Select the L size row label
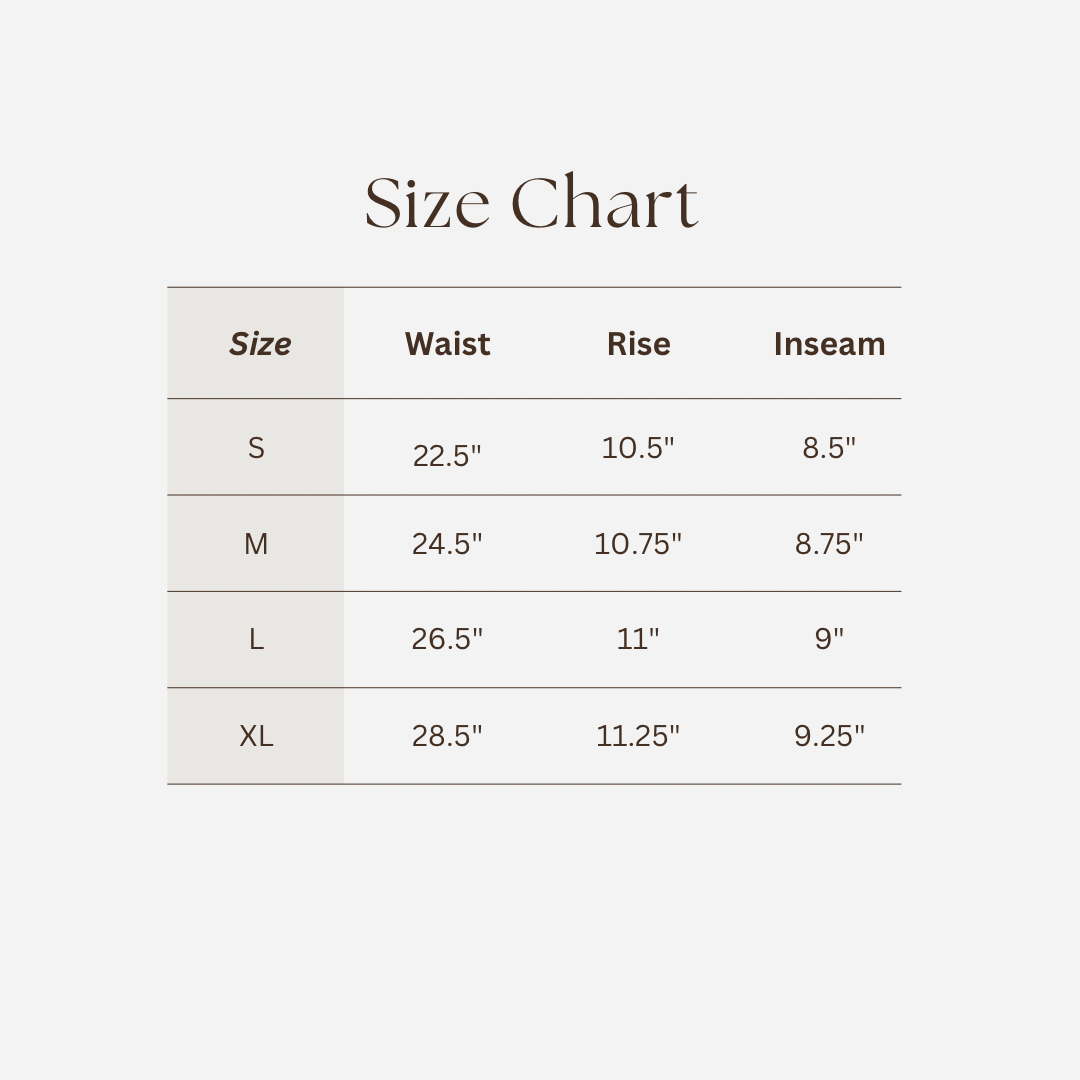Image resolution: width=1080 pixels, height=1080 pixels. click(256, 640)
